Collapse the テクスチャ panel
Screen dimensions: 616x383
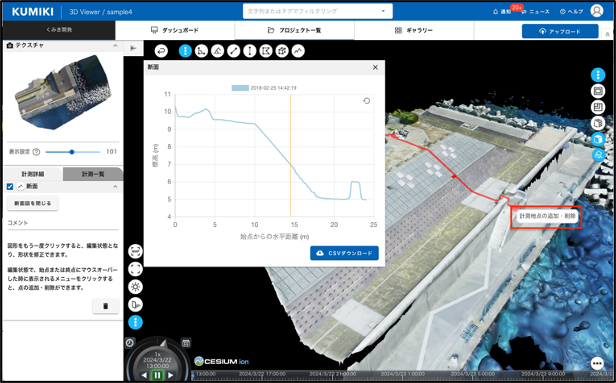(115, 46)
